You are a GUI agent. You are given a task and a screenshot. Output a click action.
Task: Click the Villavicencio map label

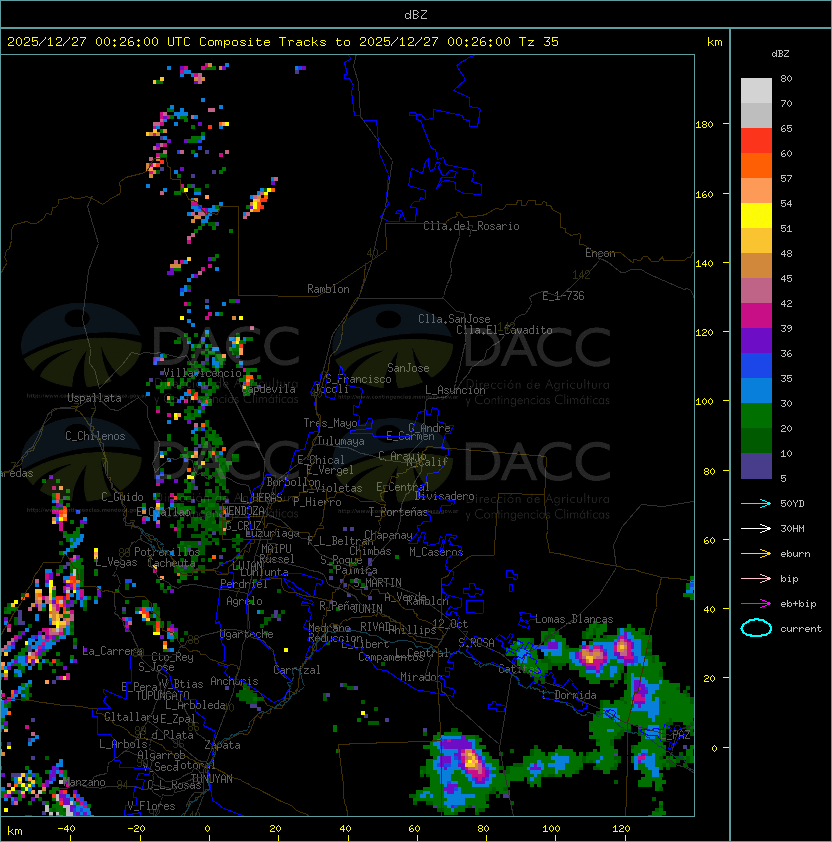(x=202, y=373)
